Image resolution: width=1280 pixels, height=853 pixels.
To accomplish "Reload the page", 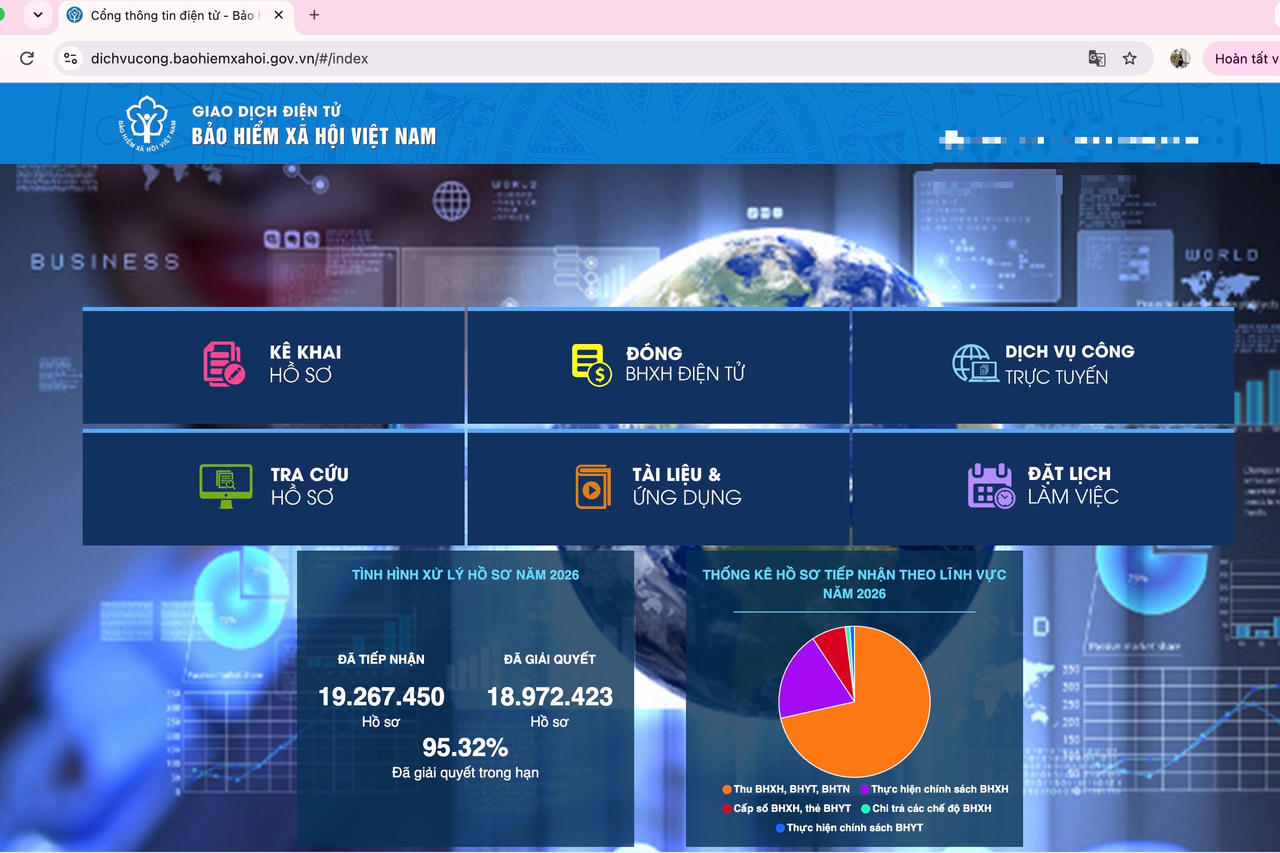I will [x=27, y=59].
